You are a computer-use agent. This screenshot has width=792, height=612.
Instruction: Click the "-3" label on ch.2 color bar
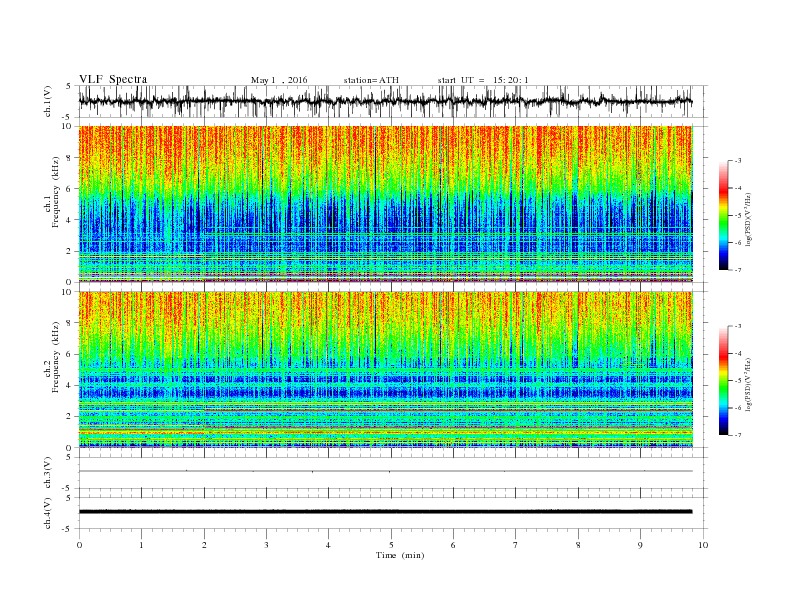(738, 326)
